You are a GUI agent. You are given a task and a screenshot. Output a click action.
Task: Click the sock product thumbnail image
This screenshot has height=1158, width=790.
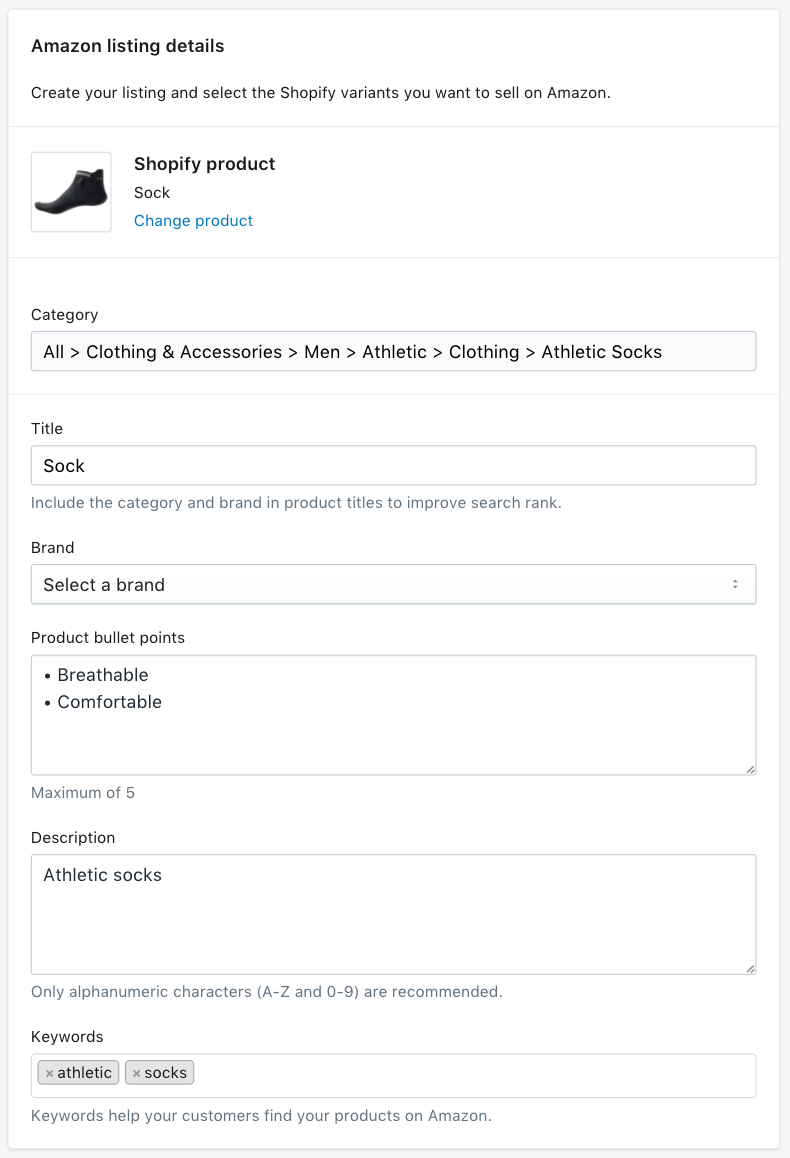(71, 192)
